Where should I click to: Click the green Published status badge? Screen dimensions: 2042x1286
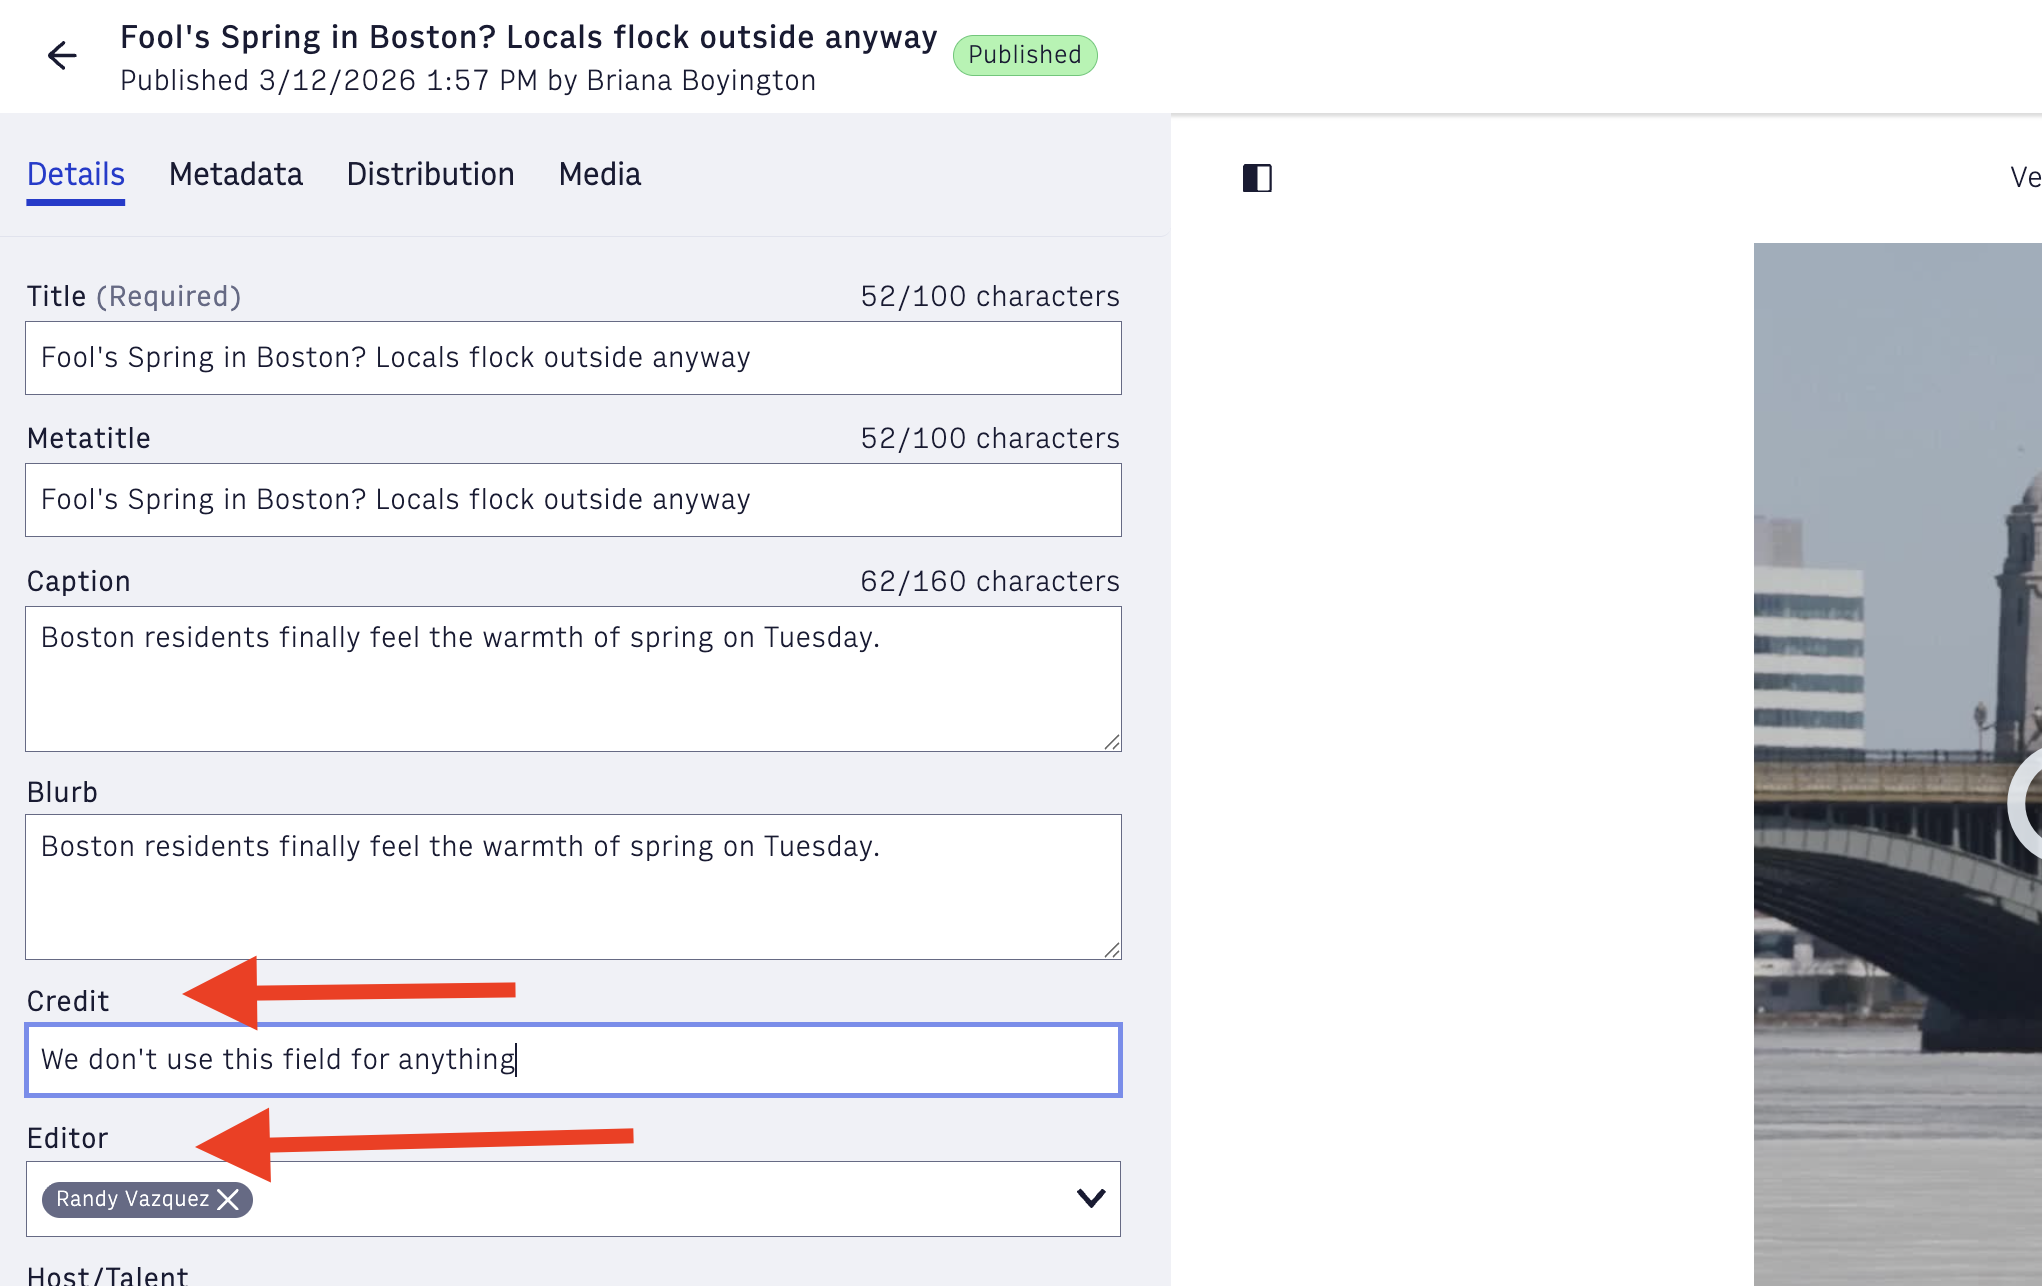pos(1025,55)
